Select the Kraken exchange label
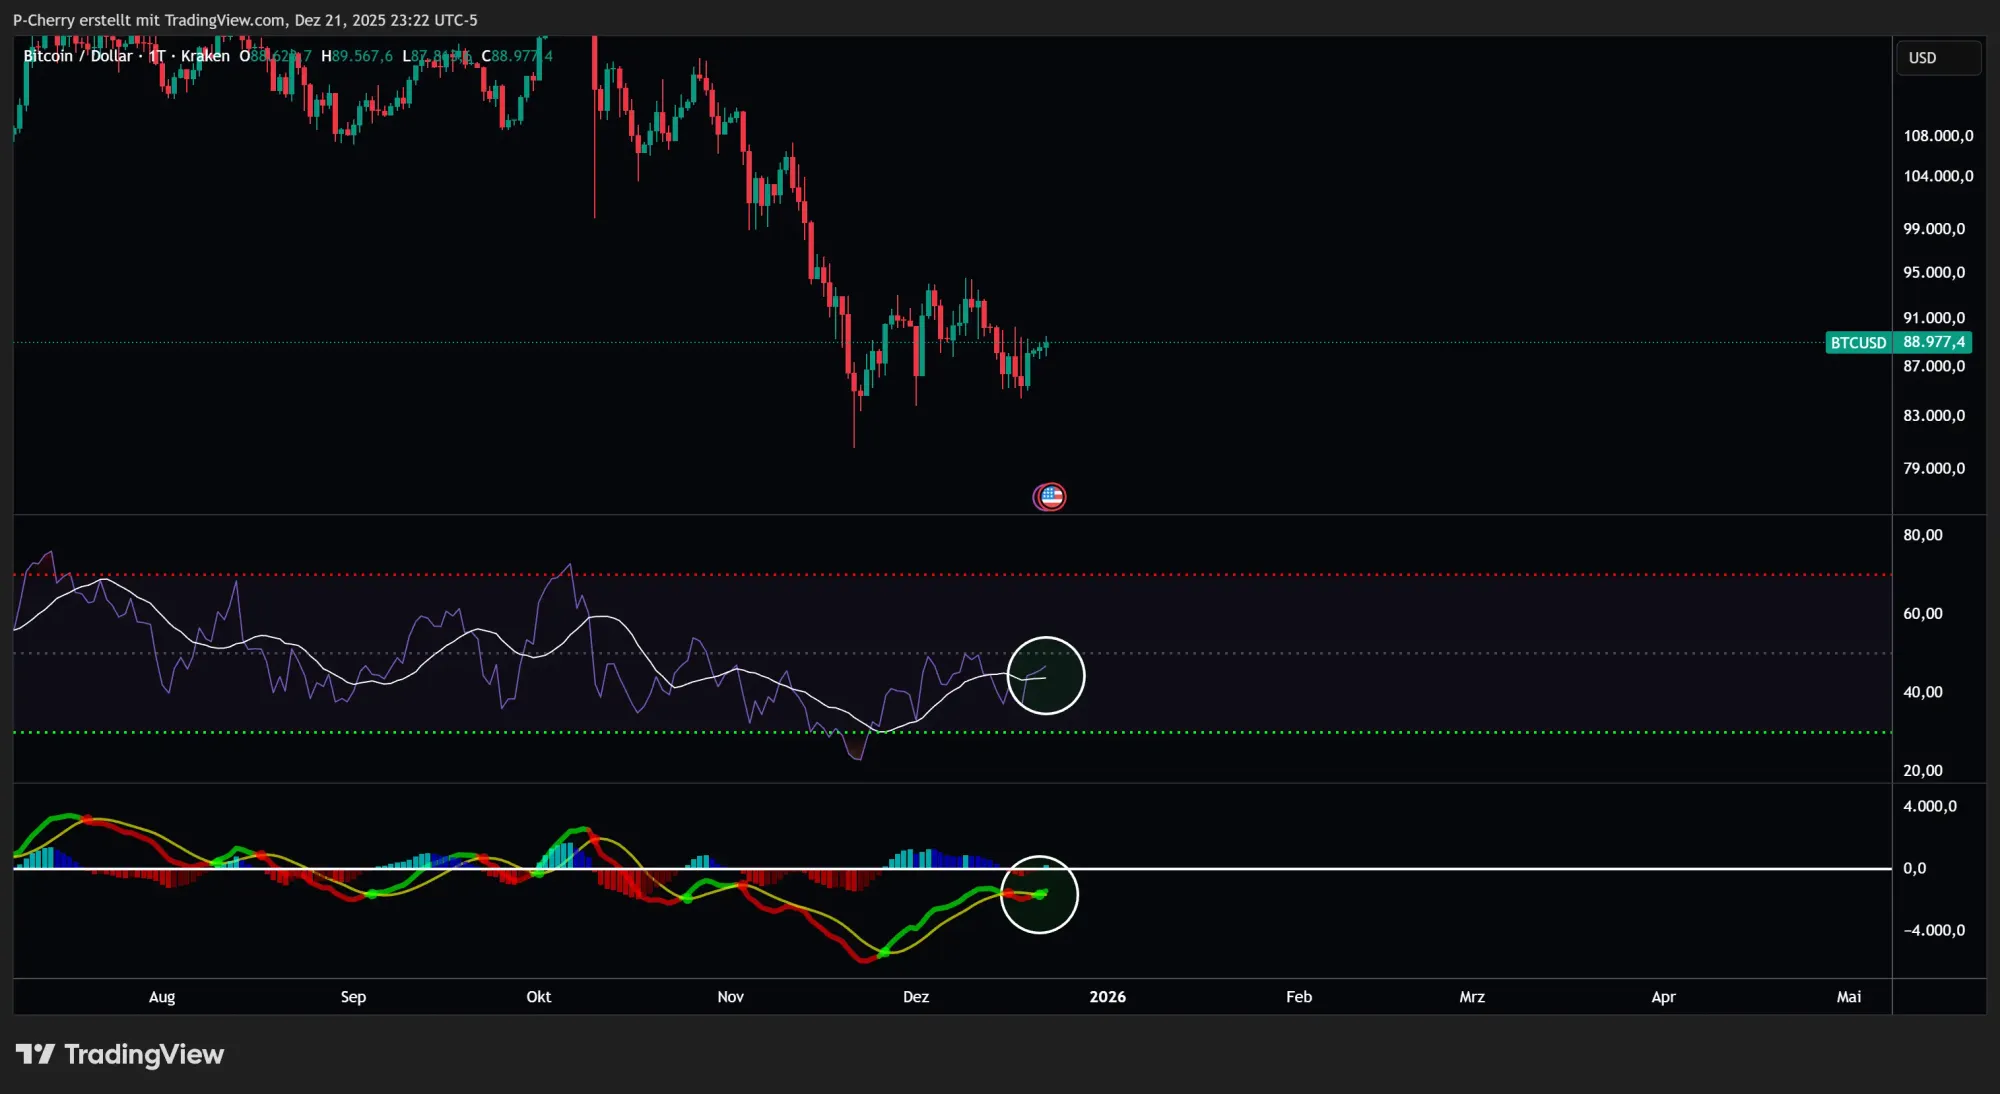The width and height of the screenshot is (2000, 1094). [x=204, y=56]
